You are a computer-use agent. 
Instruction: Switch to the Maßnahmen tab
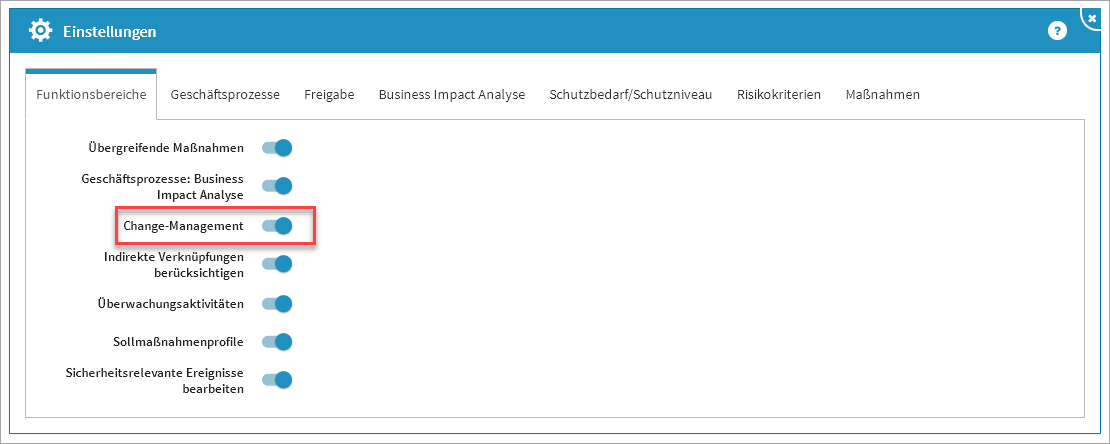(x=882, y=95)
